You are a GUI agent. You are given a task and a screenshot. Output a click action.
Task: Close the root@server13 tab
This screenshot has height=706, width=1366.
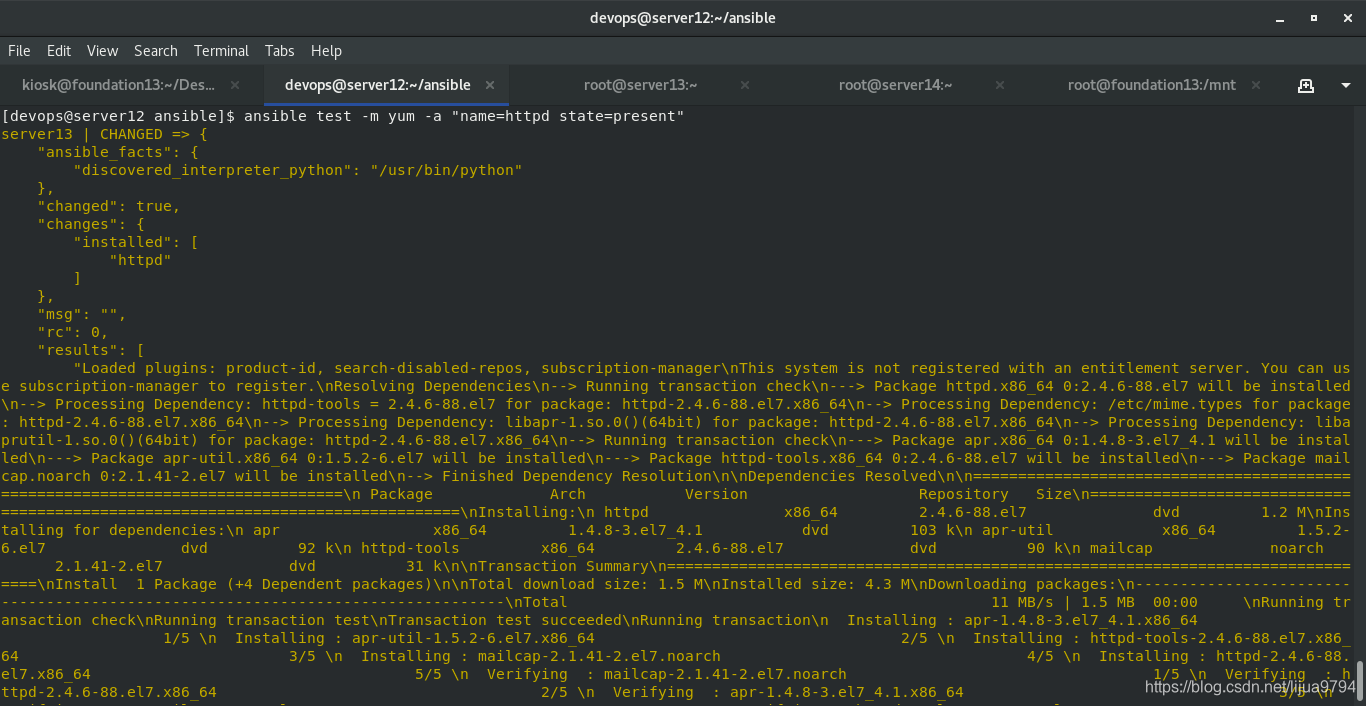(744, 85)
